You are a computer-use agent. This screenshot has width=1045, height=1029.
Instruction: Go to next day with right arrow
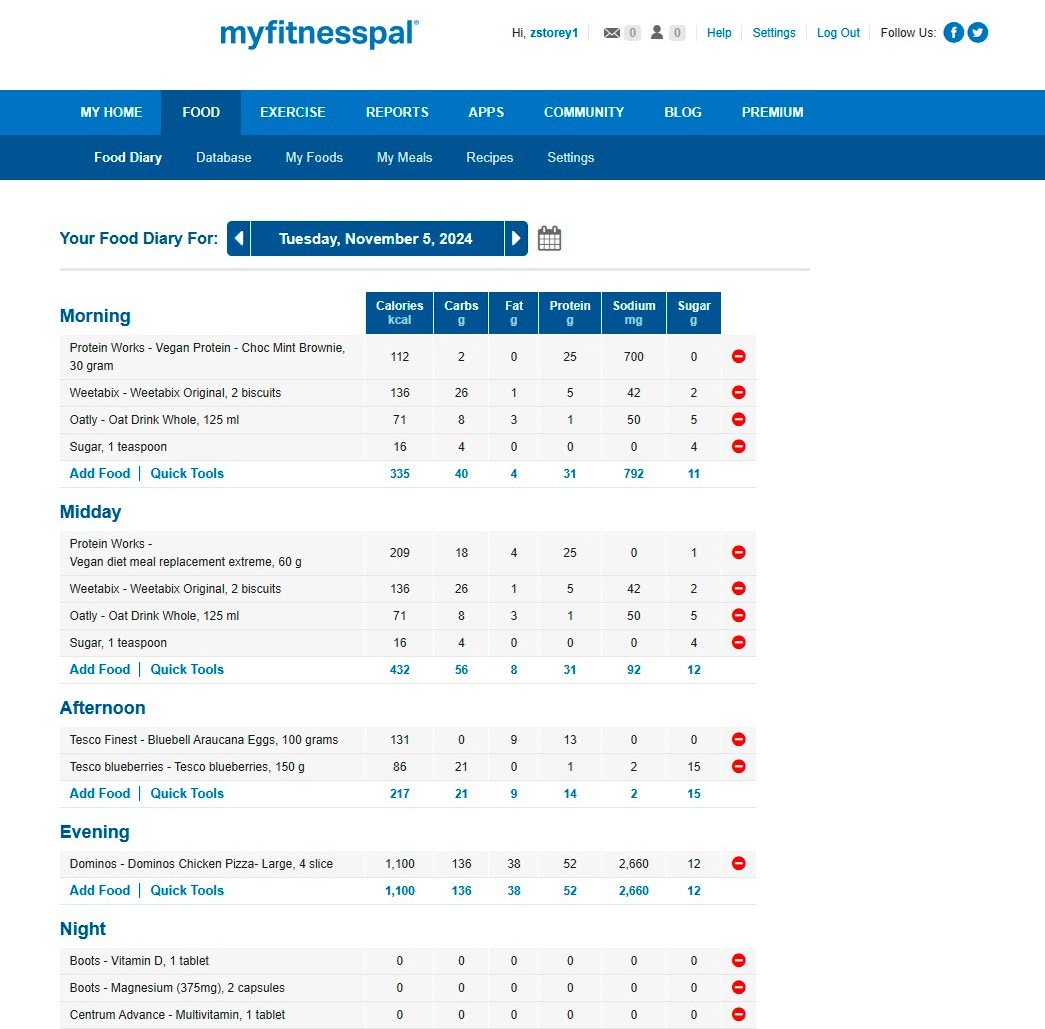[x=516, y=238]
